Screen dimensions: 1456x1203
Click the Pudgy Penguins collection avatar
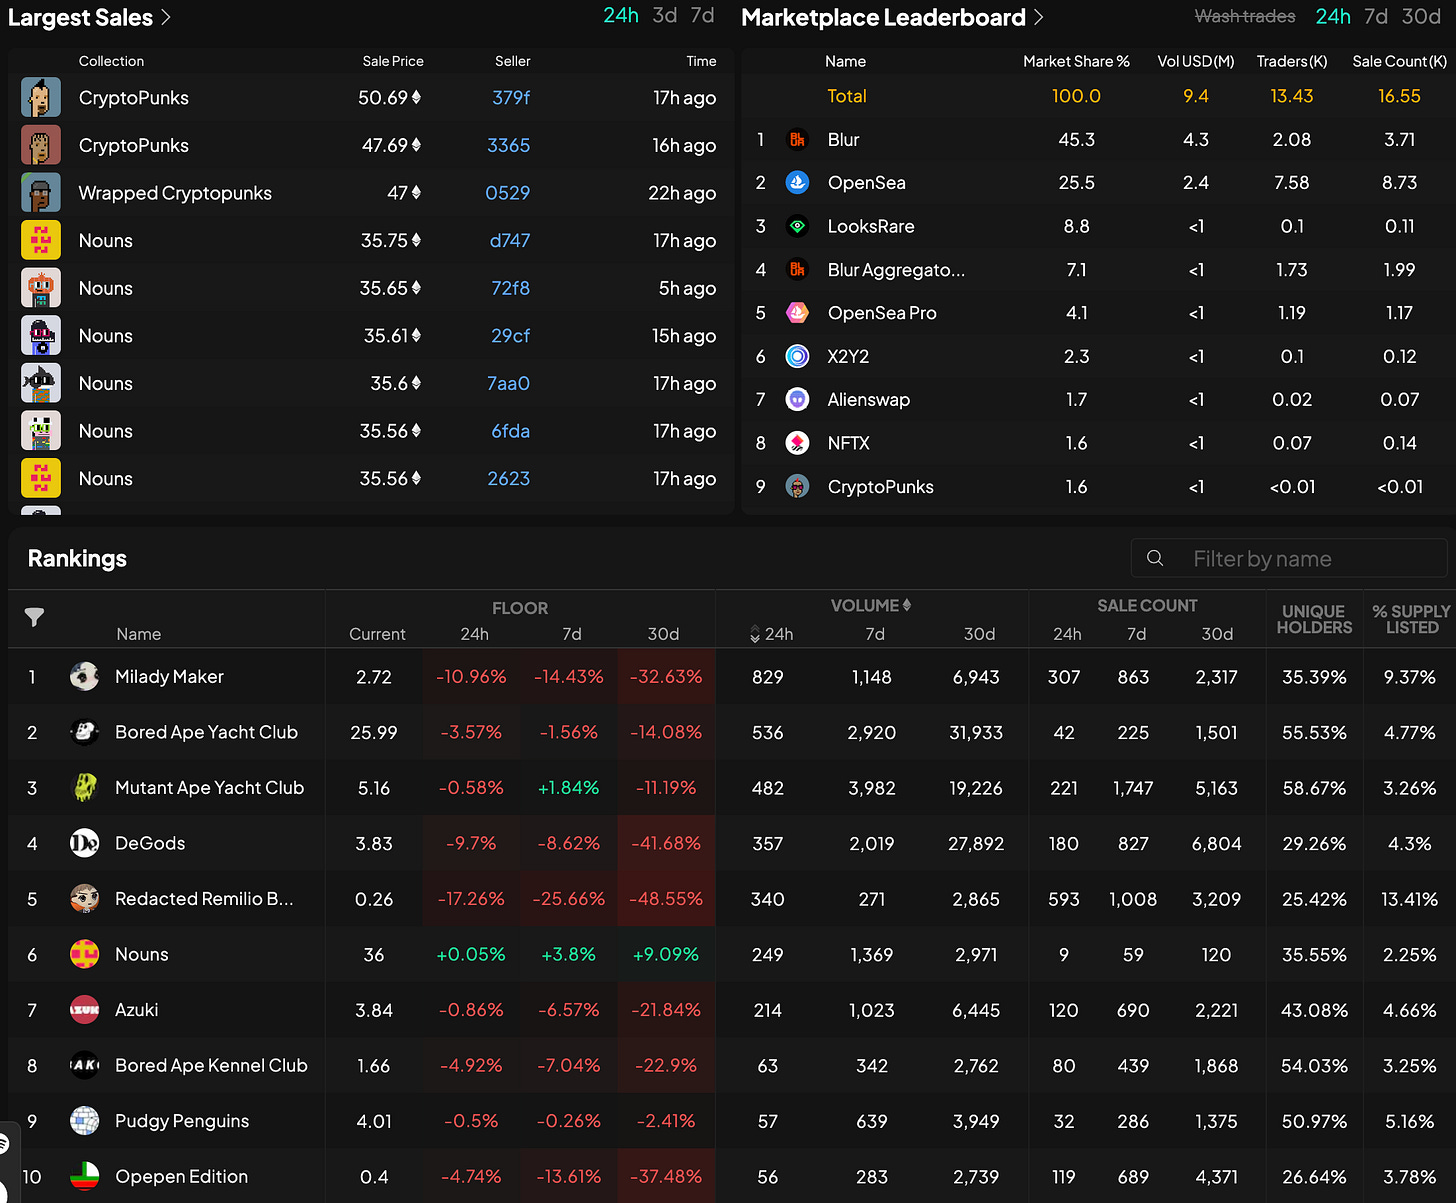pyautogui.click(x=84, y=1121)
